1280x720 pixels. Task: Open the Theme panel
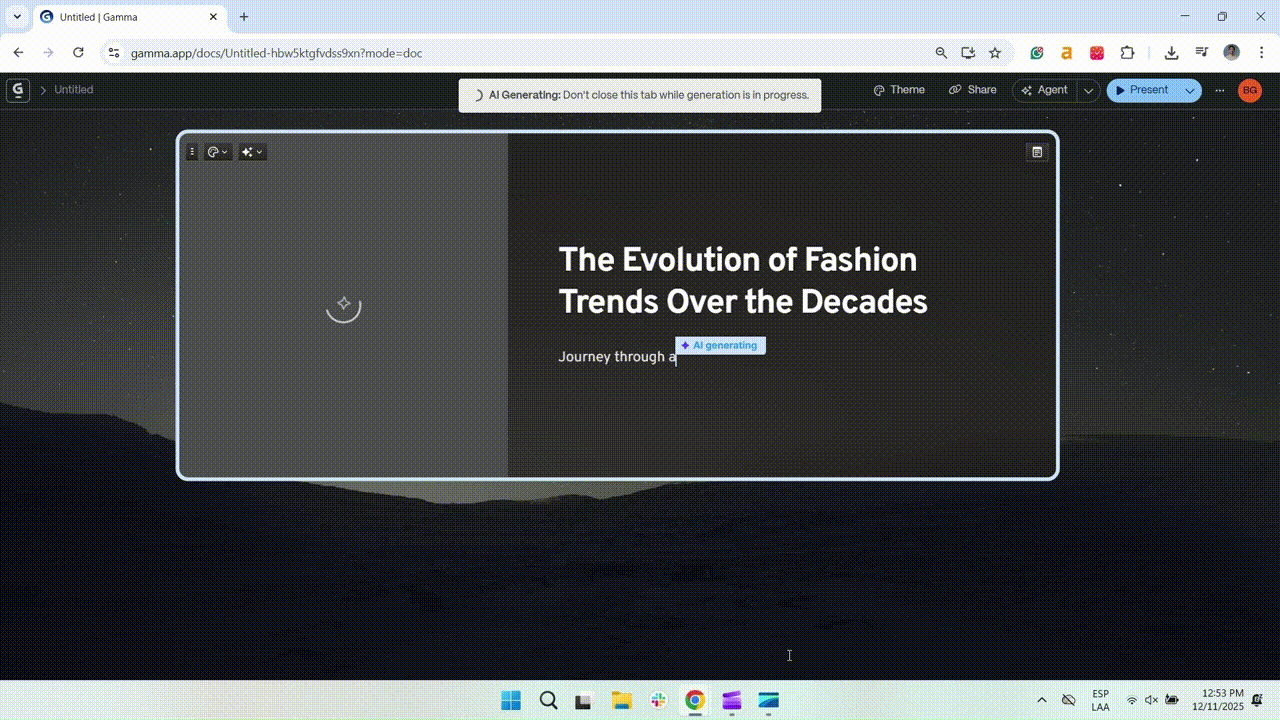(899, 90)
